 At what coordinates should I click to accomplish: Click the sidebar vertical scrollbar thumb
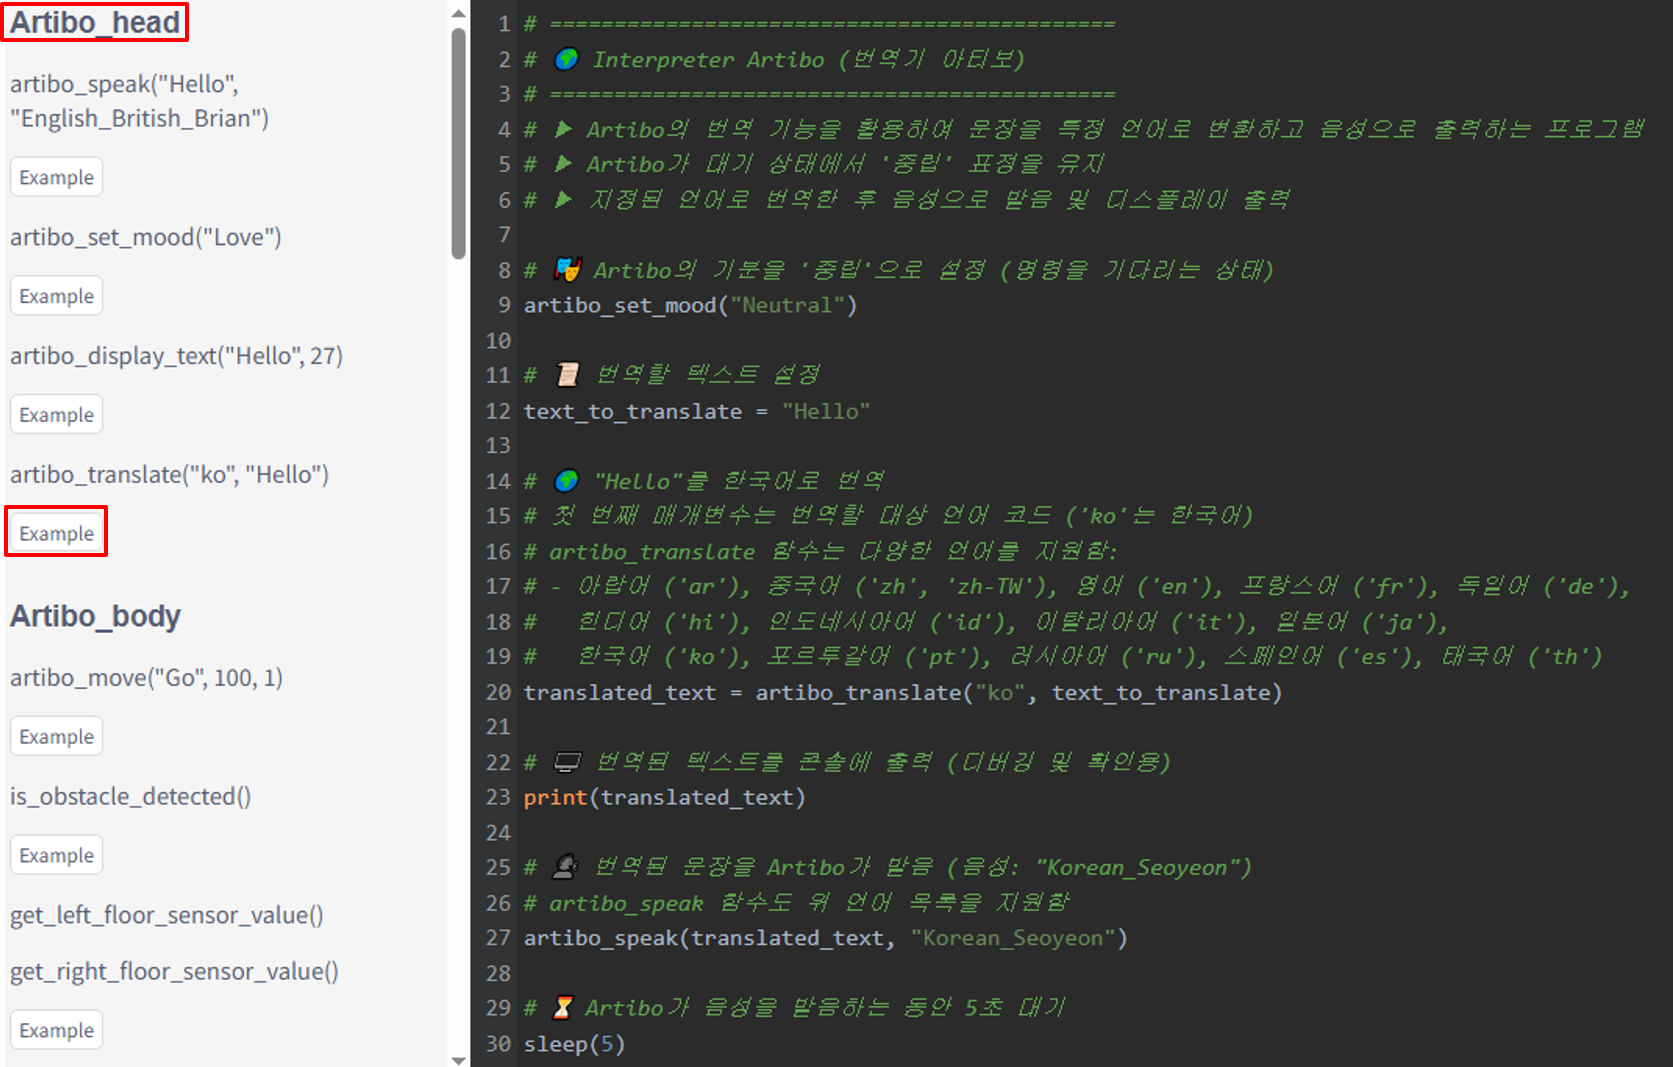(x=458, y=143)
